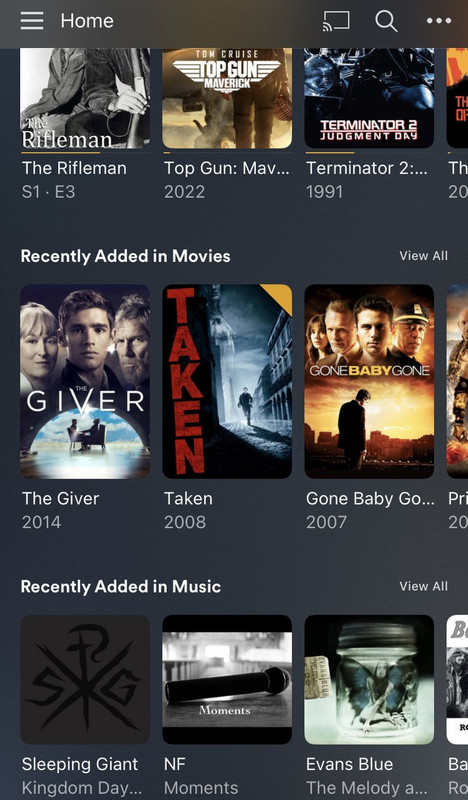Select Gone Baby Gone poster
The width and height of the screenshot is (468, 800).
369,381
